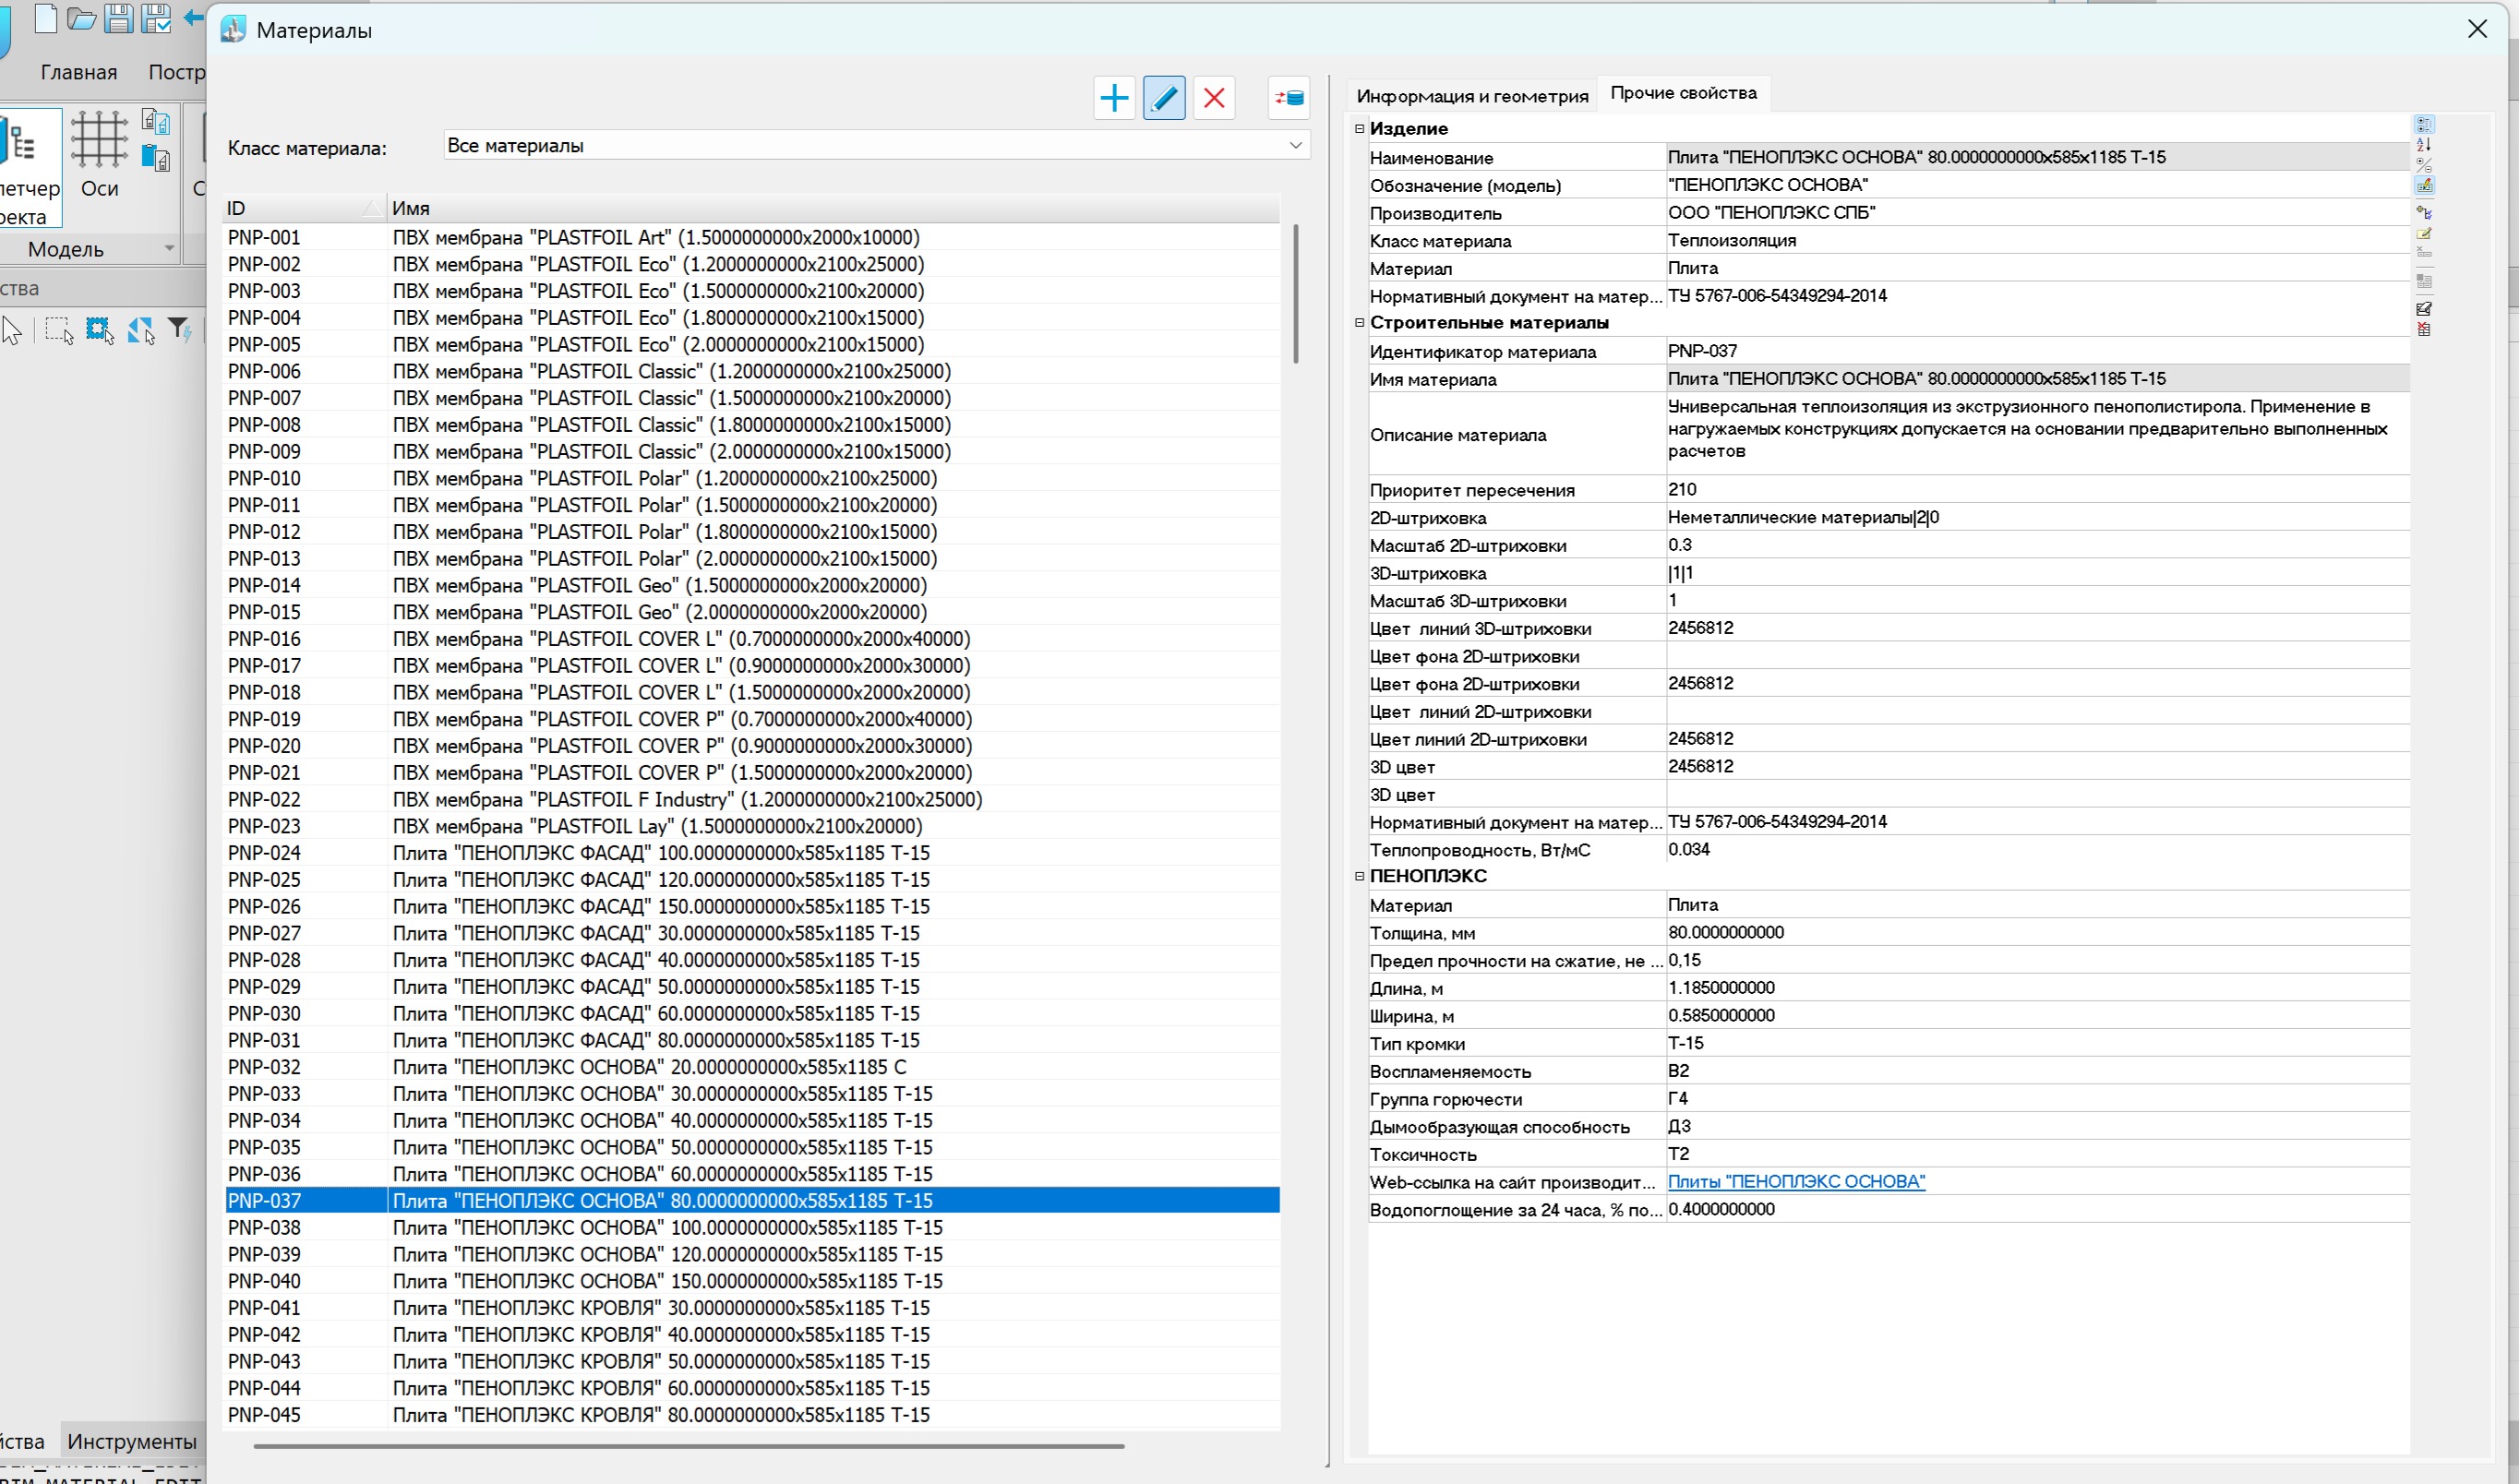Image resolution: width=2519 pixels, height=1484 pixels.
Task: Select row PNP-001 PLASTFOIL Art membrane
Action: (x=752, y=237)
